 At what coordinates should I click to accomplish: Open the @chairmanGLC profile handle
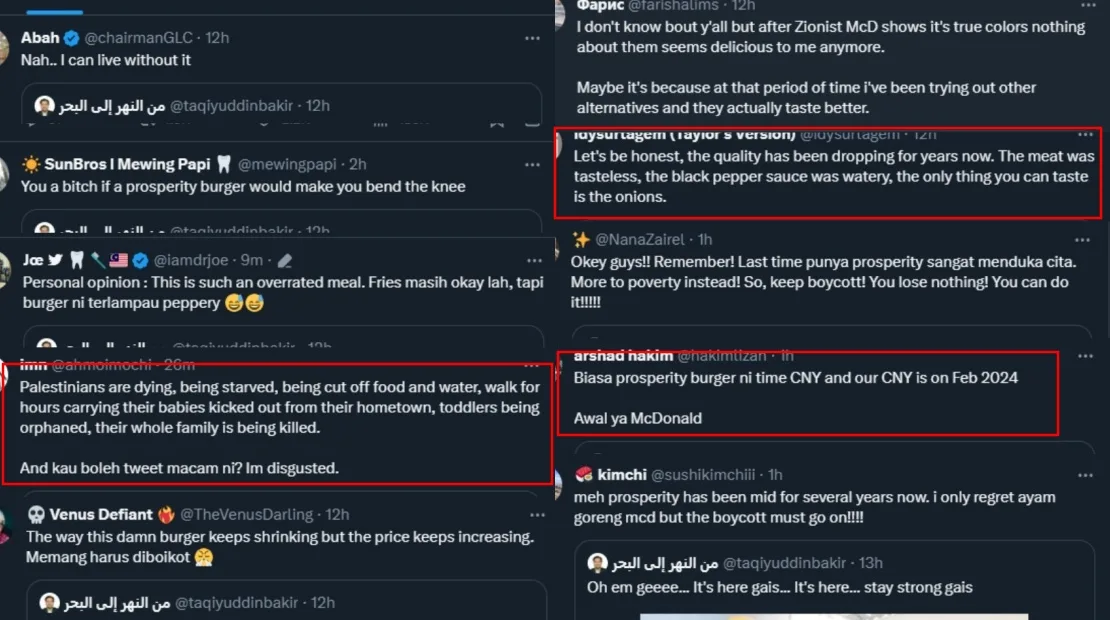141,38
